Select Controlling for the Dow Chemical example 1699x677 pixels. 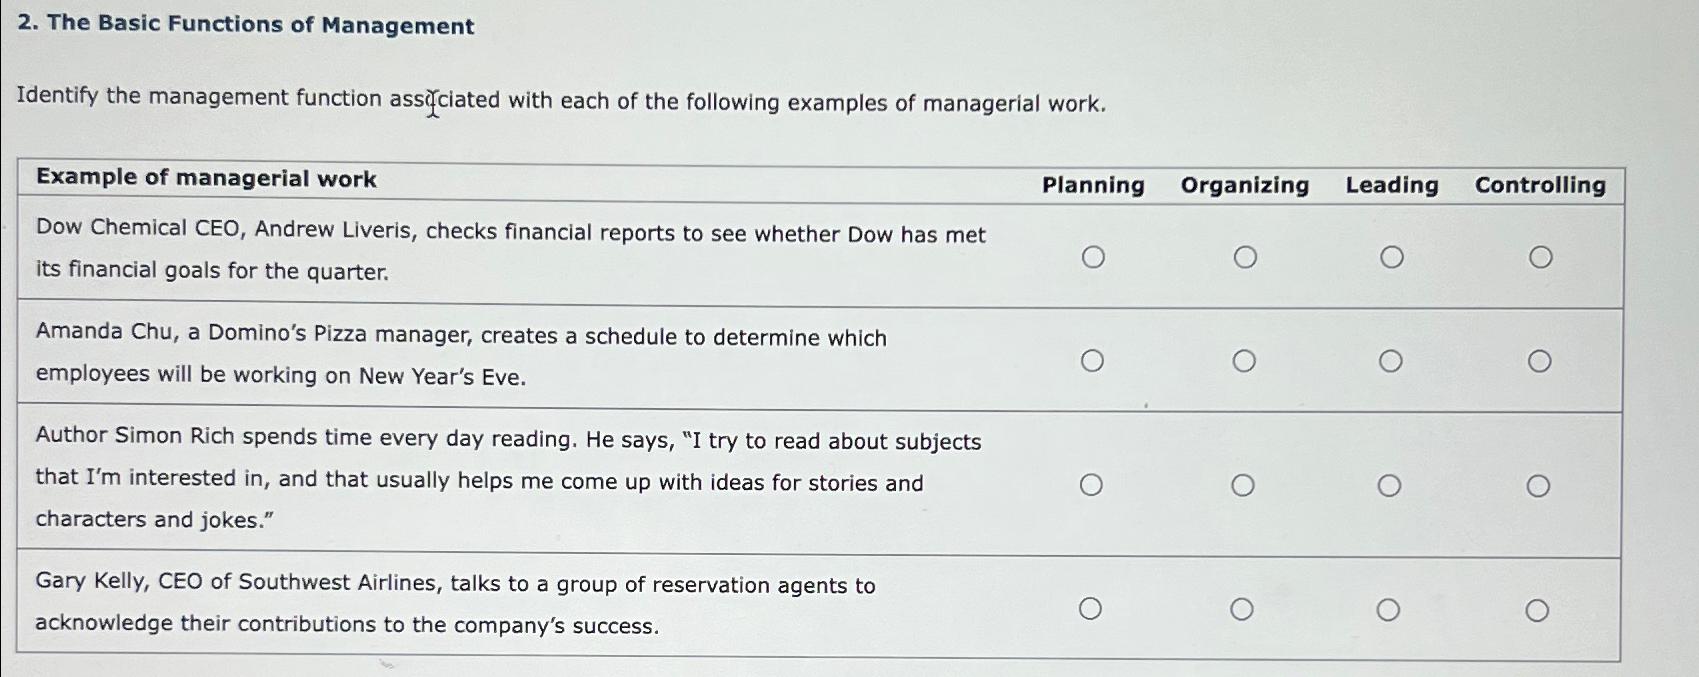[x=1540, y=257]
